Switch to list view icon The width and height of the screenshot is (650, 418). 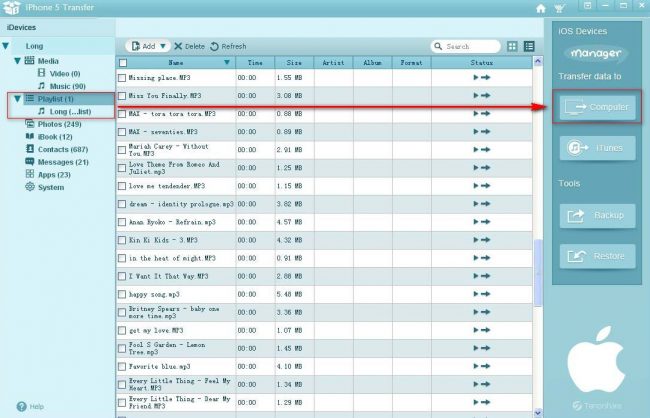(x=529, y=46)
